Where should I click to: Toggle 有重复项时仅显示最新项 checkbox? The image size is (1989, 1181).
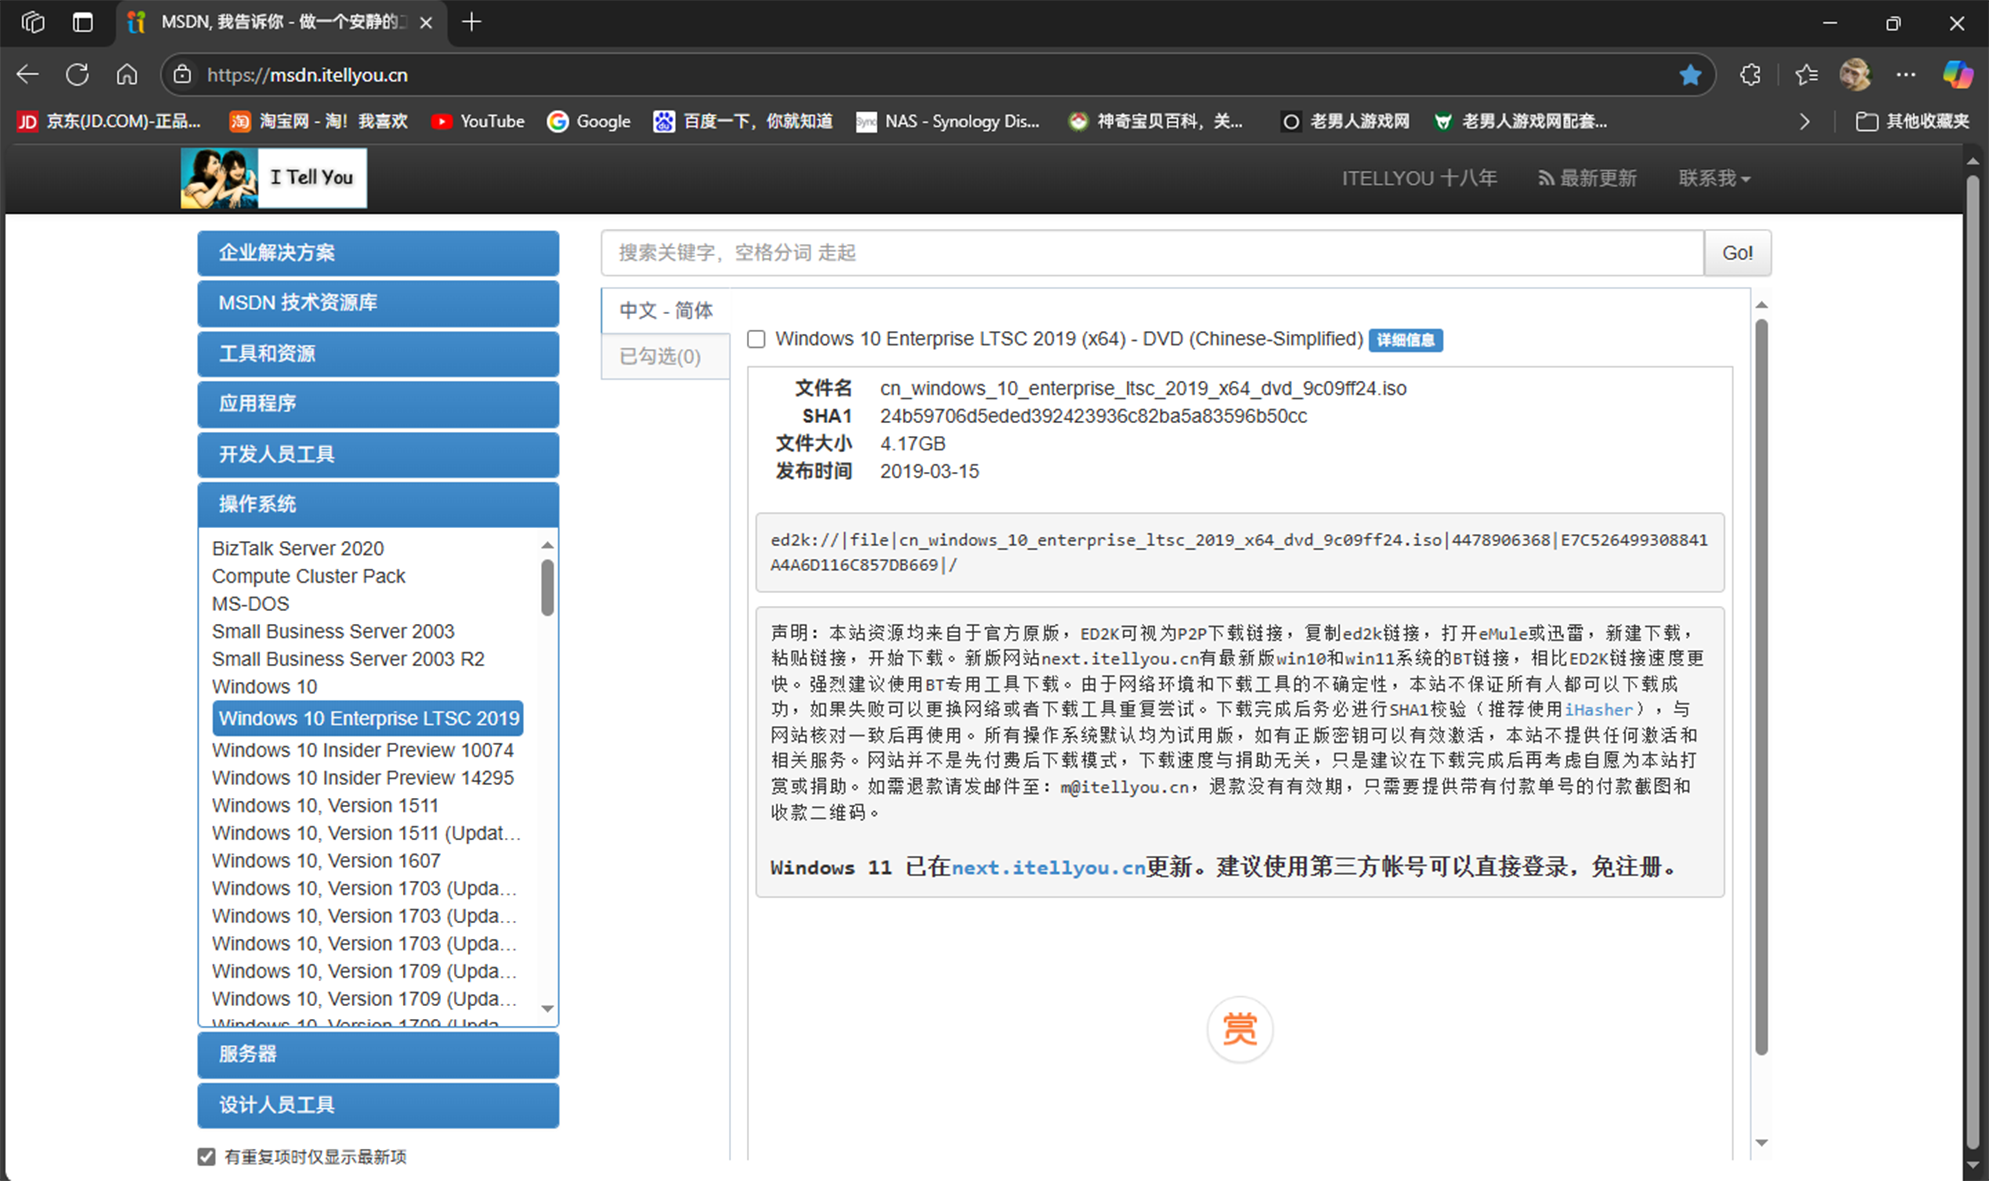[207, 1157]
